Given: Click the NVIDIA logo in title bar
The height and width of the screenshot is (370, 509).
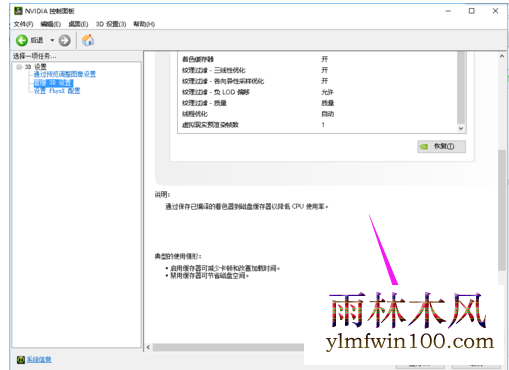Looking at the screenshot, I should click(x=18, y=11).
